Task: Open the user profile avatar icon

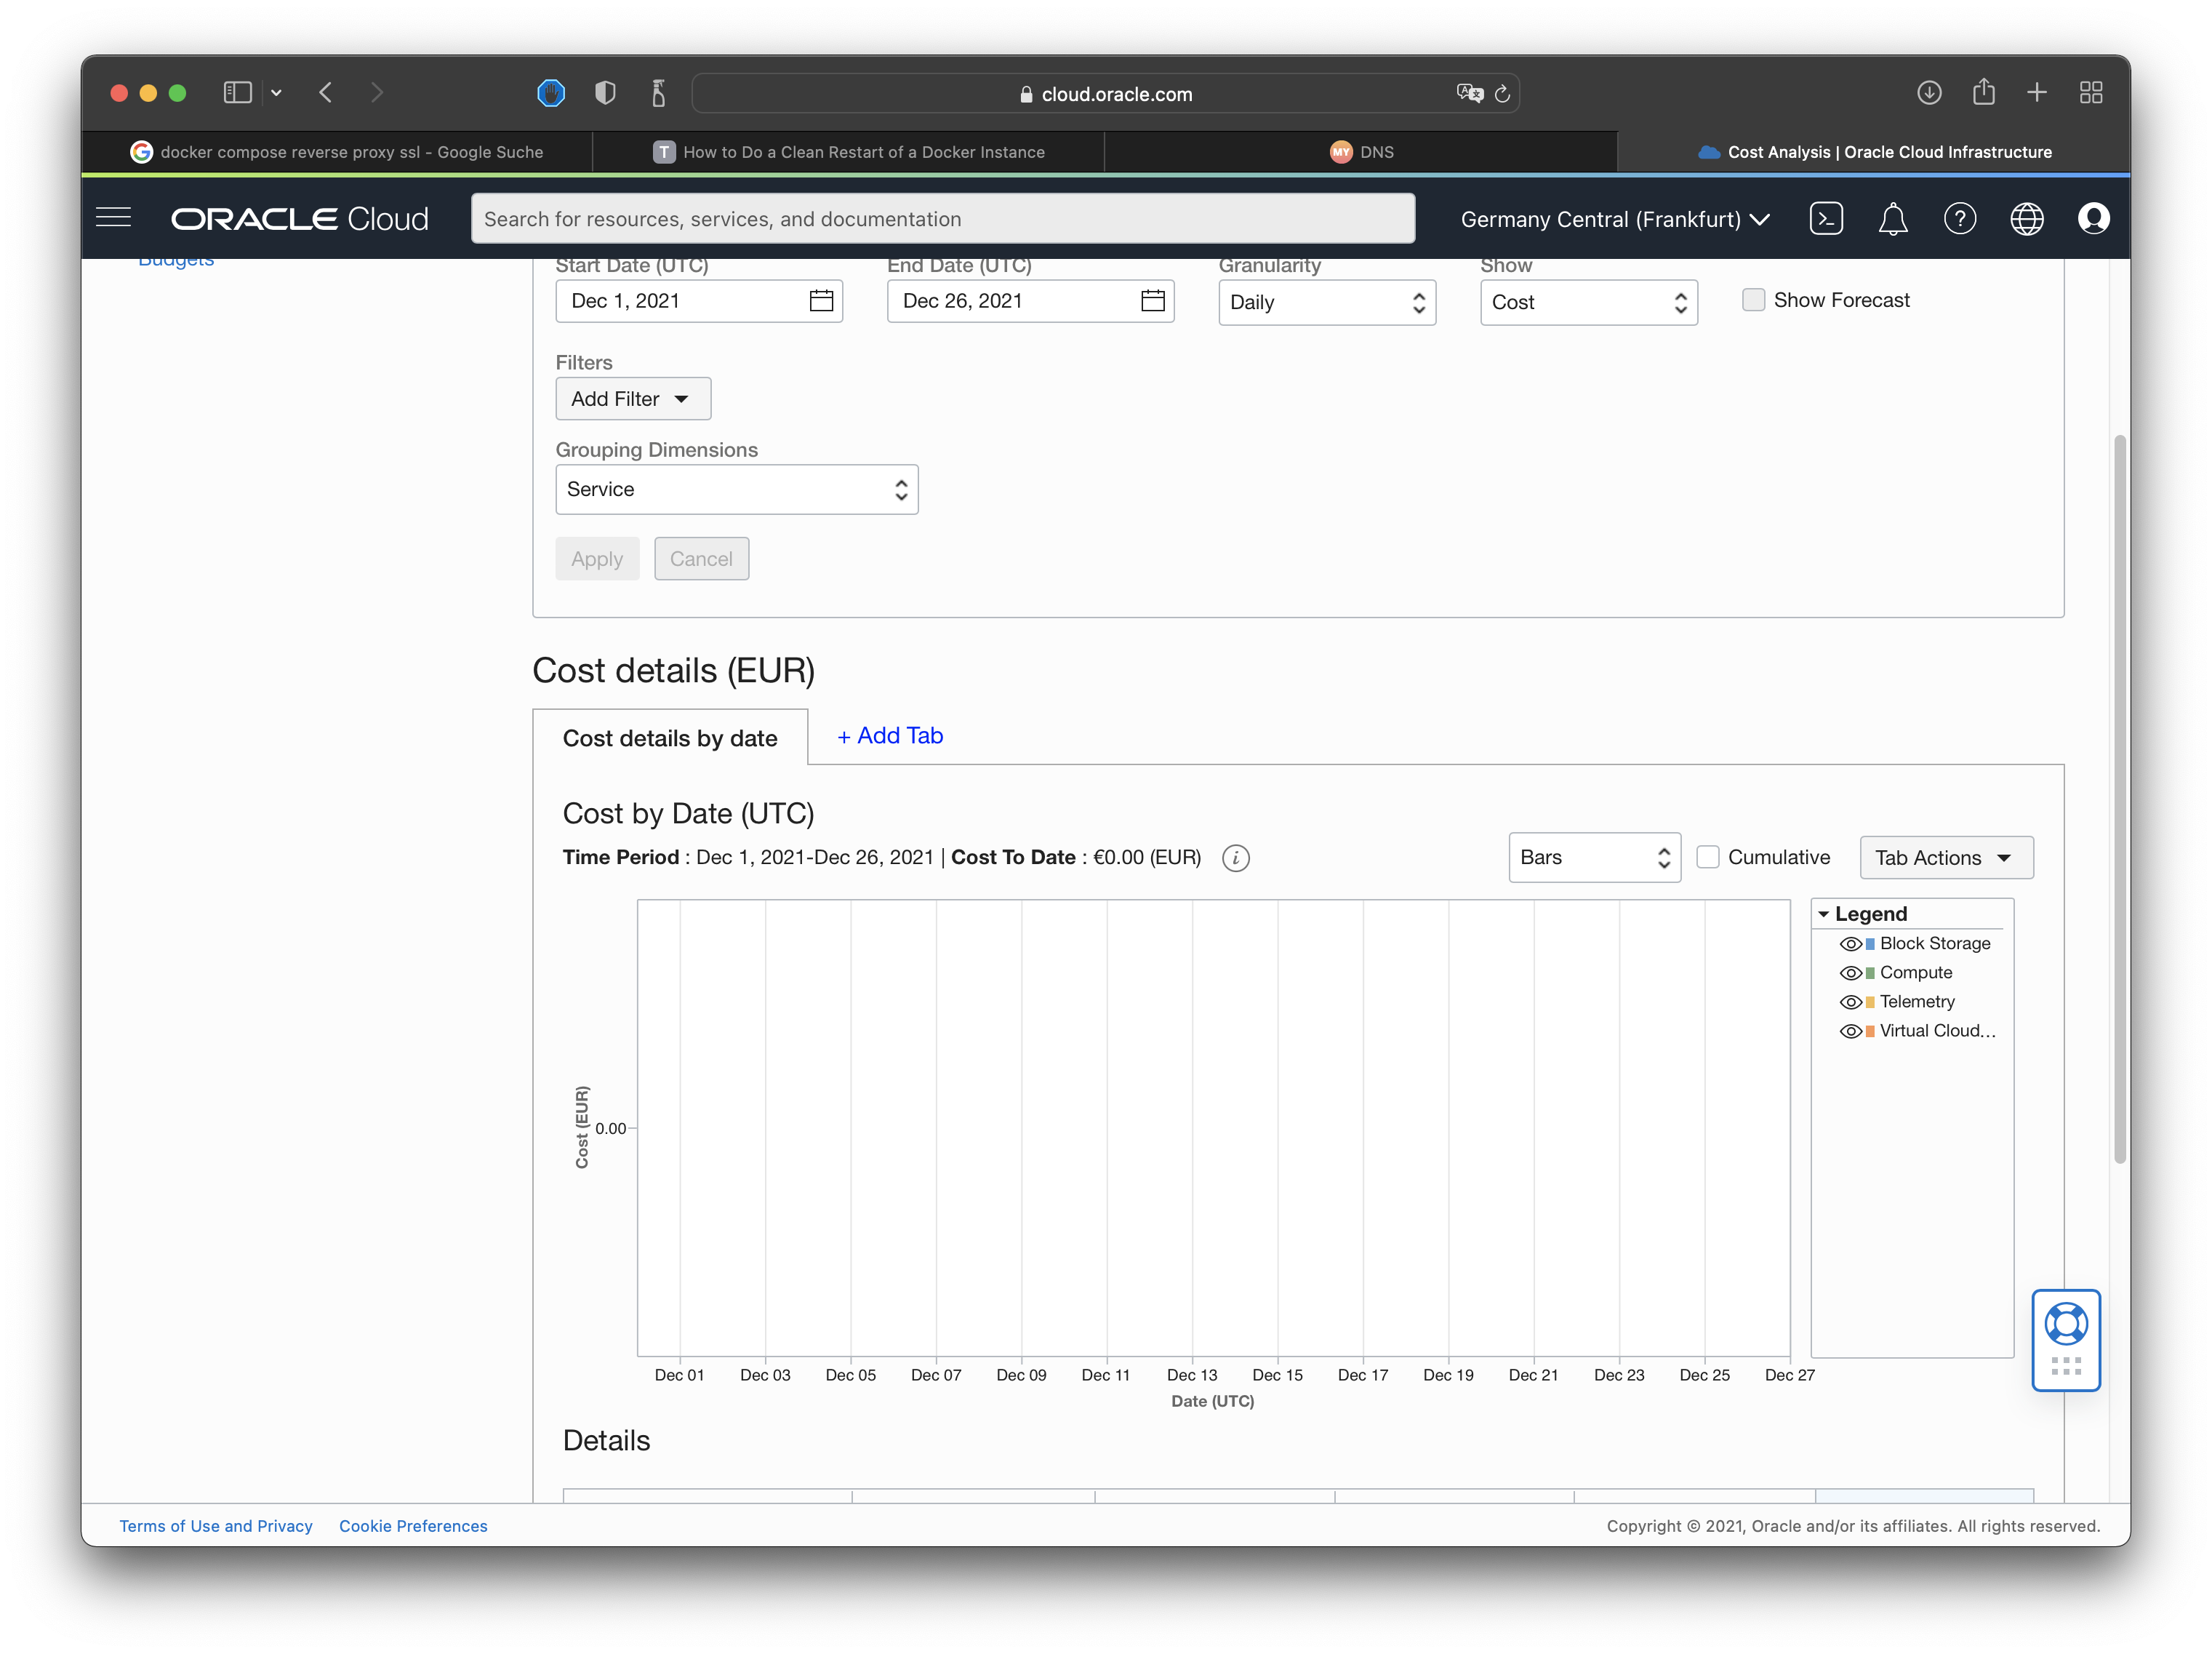Action: click(x=2093, y=219)
